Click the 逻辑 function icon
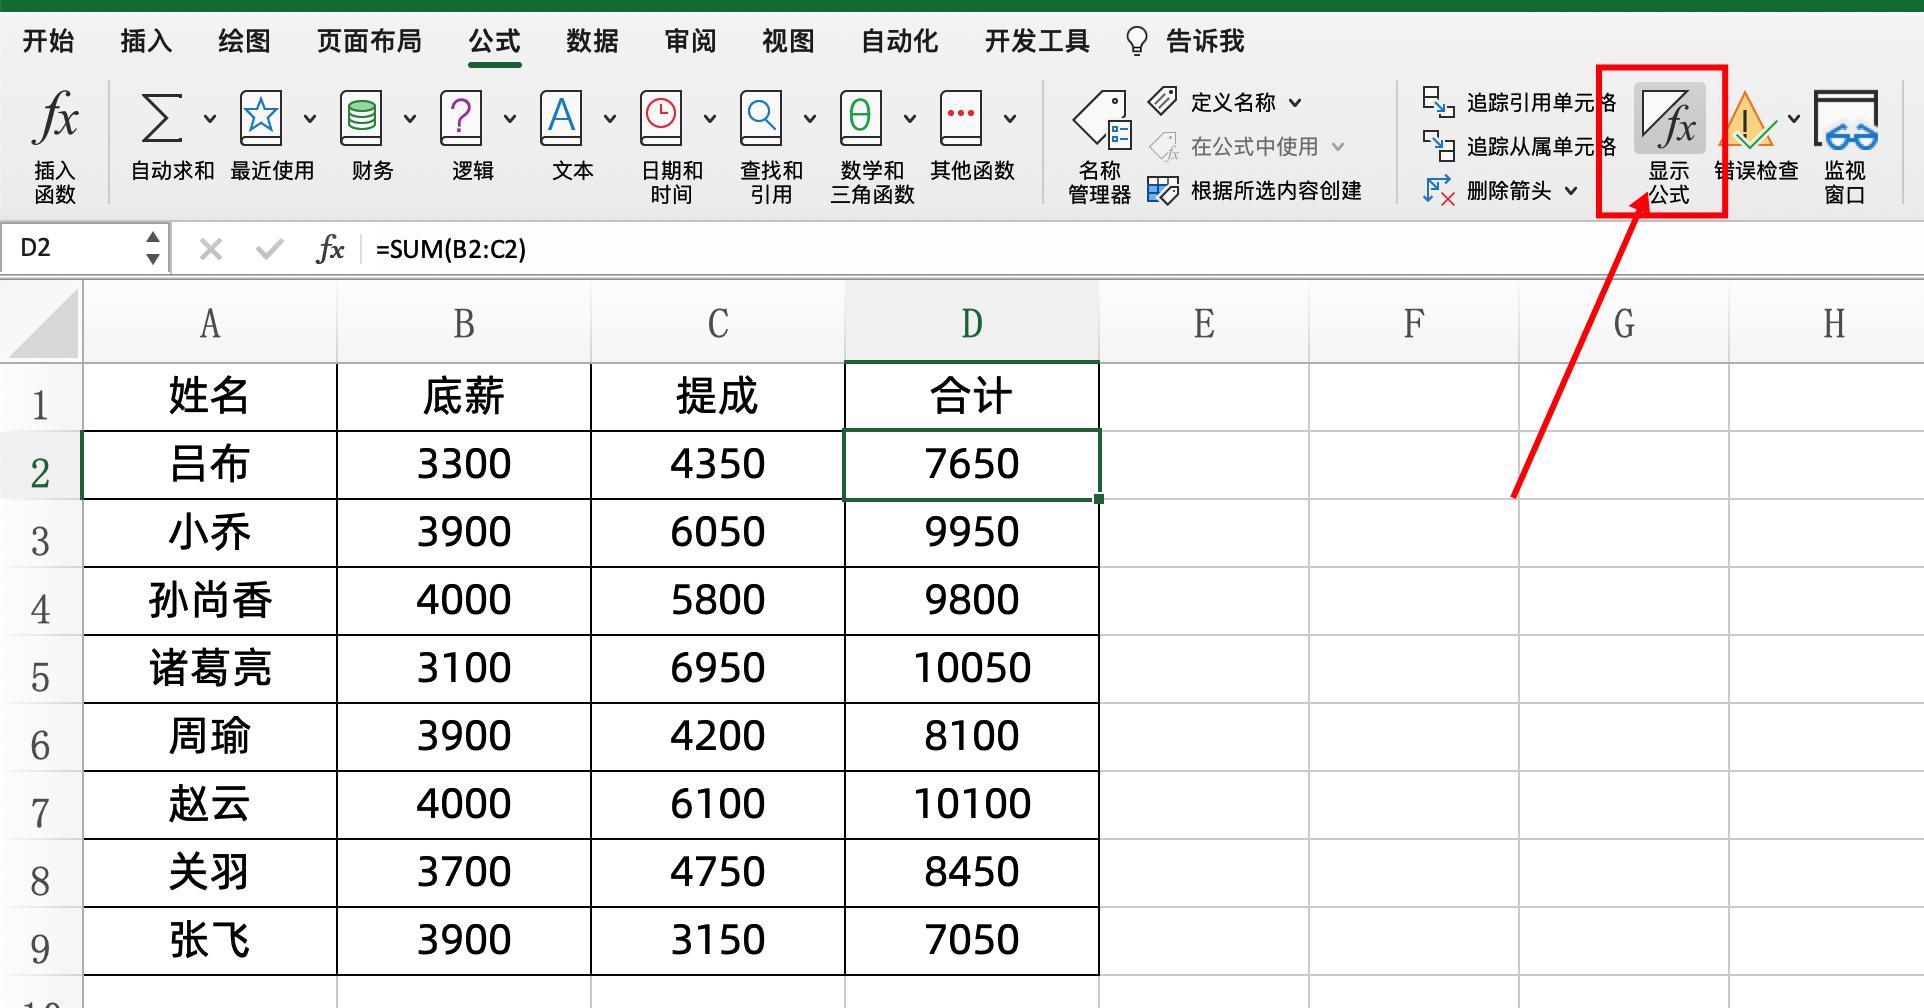The height and width of the screenshot is (1008, 1924). click(463, 140)
